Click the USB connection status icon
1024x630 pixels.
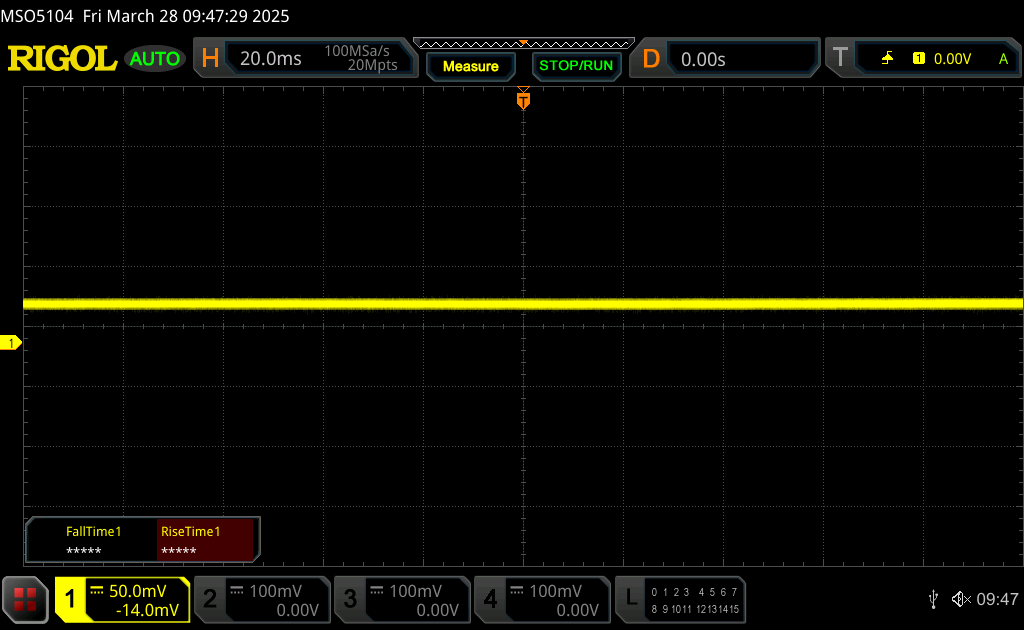click(933, 599)
